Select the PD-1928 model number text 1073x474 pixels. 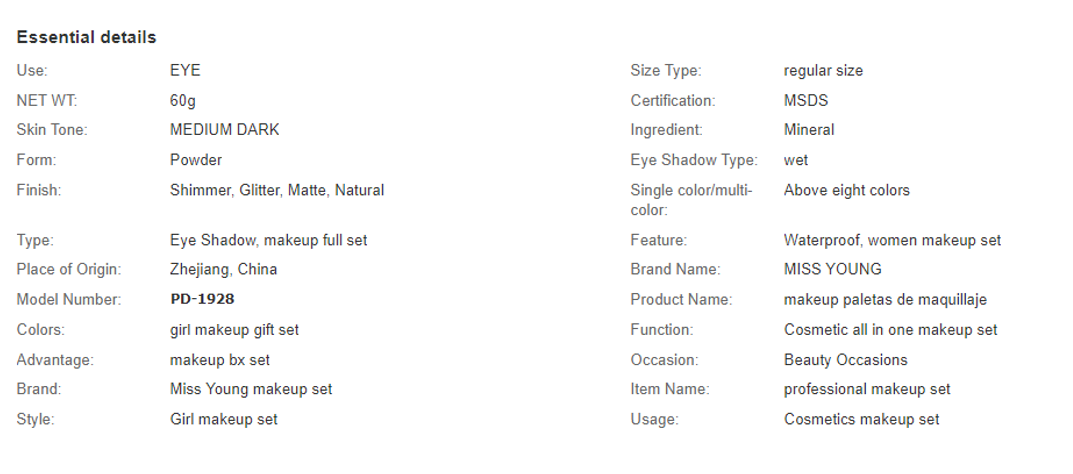coord(202,300)
